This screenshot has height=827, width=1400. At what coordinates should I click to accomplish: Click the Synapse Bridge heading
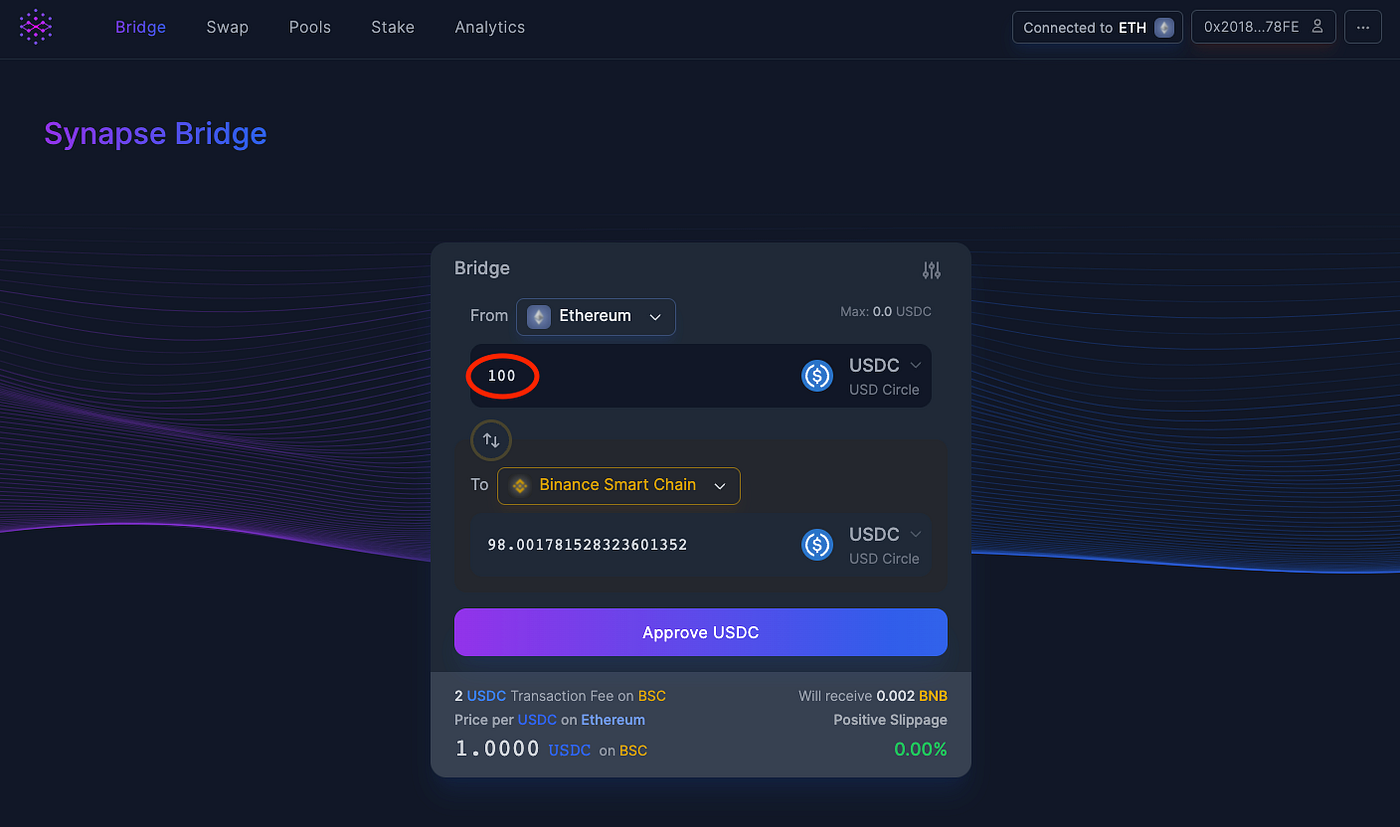155,133
